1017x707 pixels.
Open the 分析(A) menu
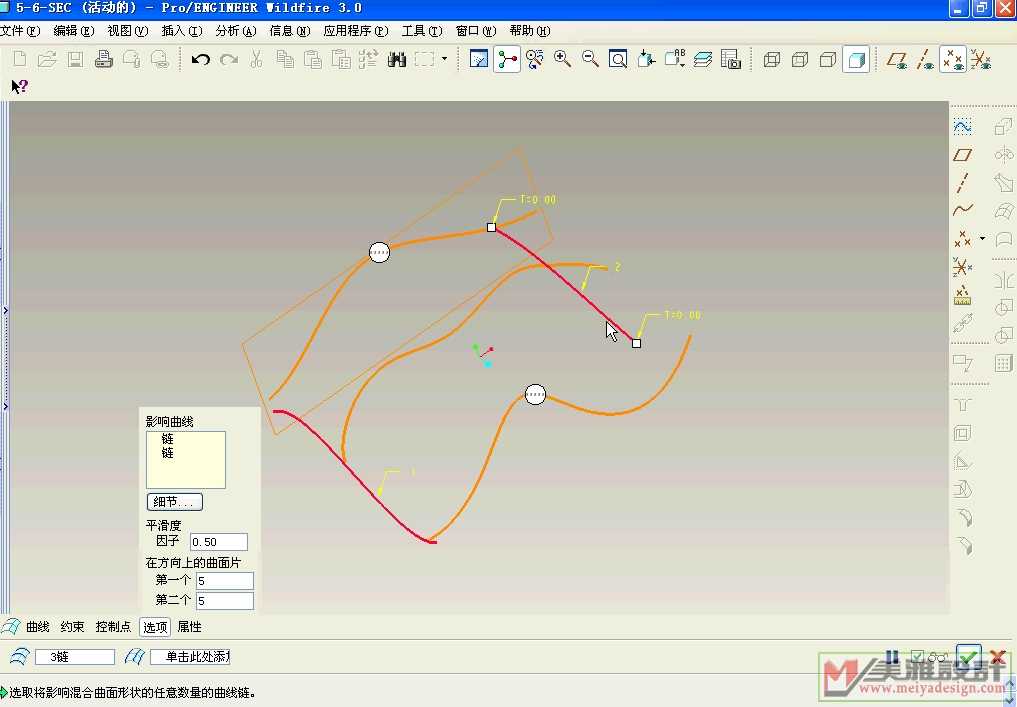click(236, 30)
